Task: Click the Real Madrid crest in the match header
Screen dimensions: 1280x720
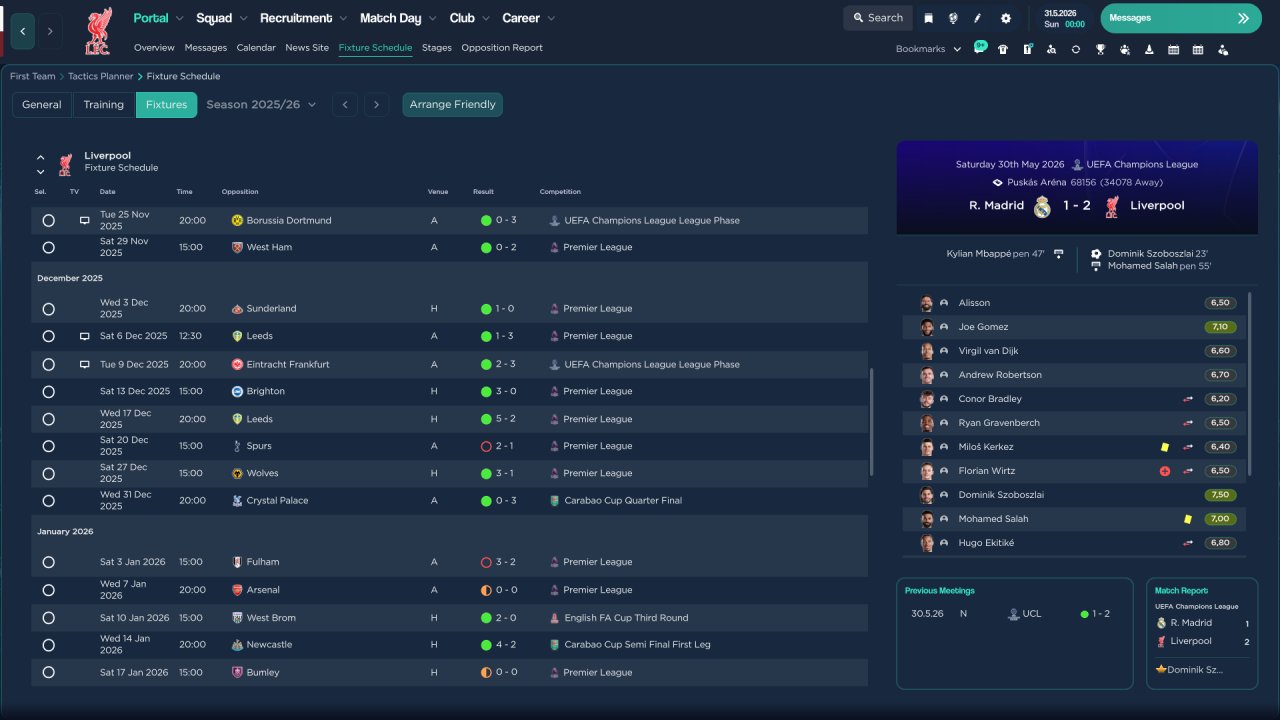Action: (1043, 206)
